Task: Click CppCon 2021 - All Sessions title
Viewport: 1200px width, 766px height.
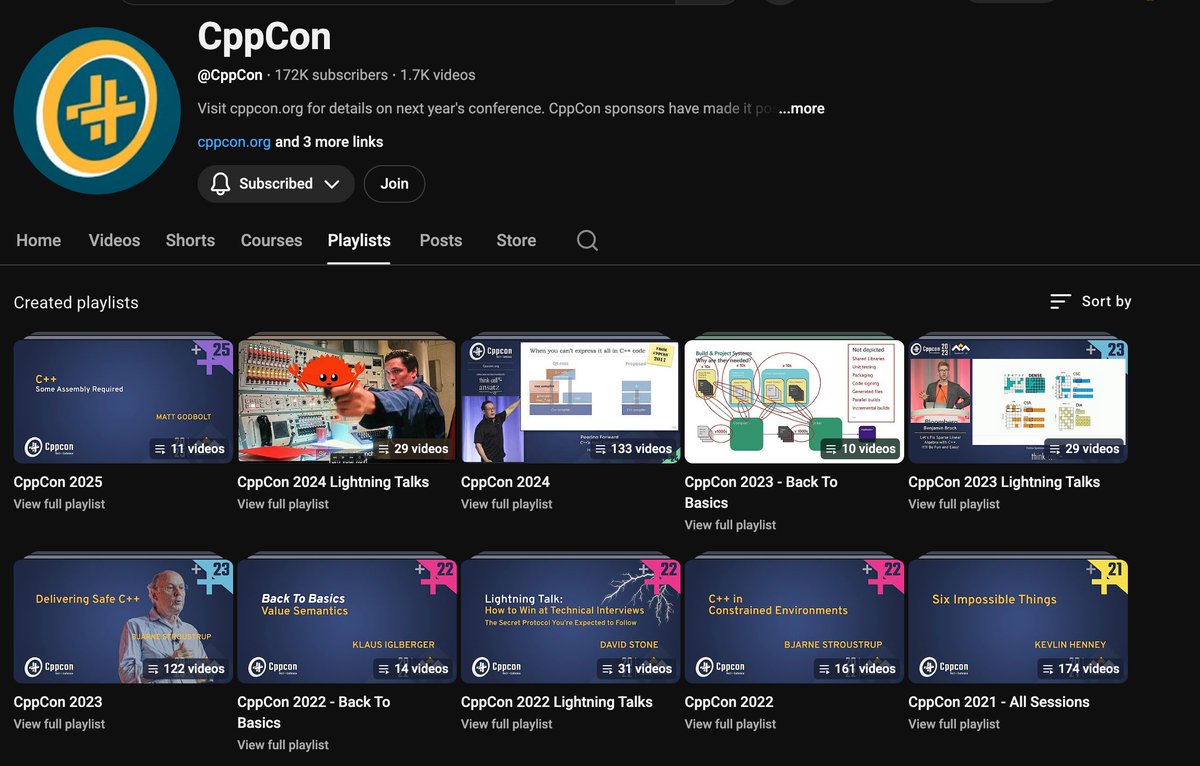Action: coord(999,702)
